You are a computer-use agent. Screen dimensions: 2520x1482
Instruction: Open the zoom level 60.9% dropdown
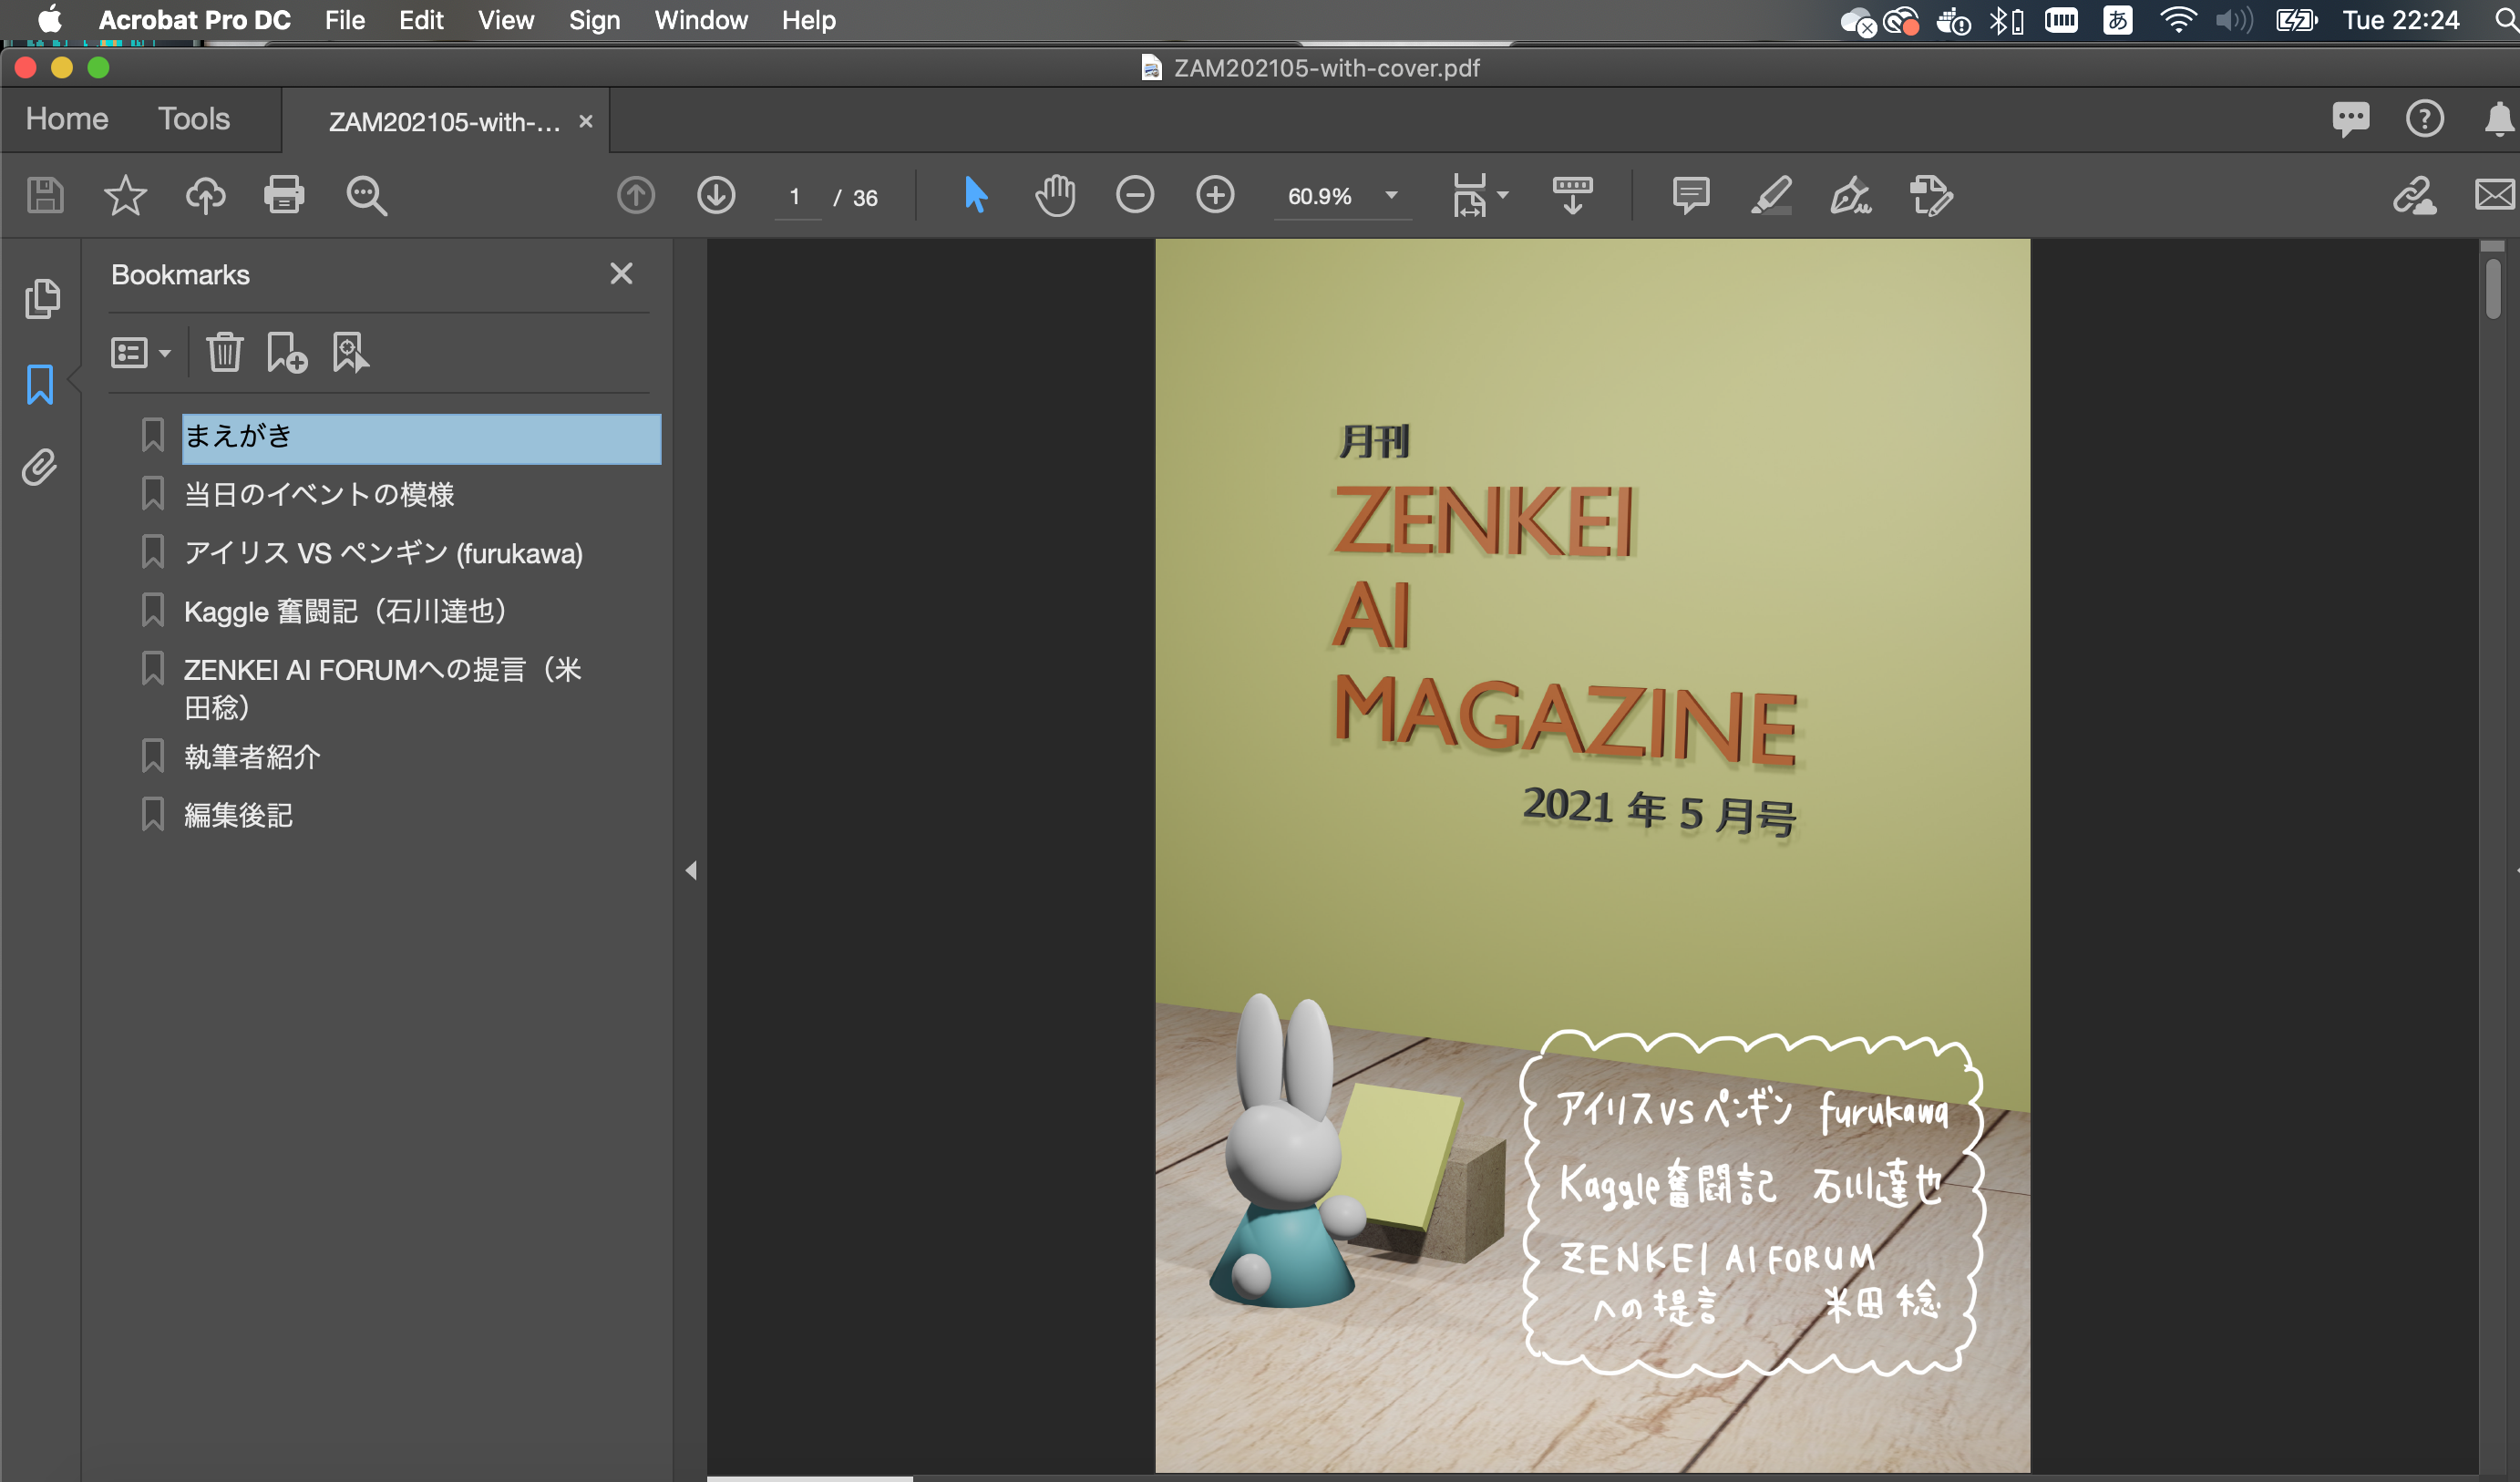tap(1391, 195)
